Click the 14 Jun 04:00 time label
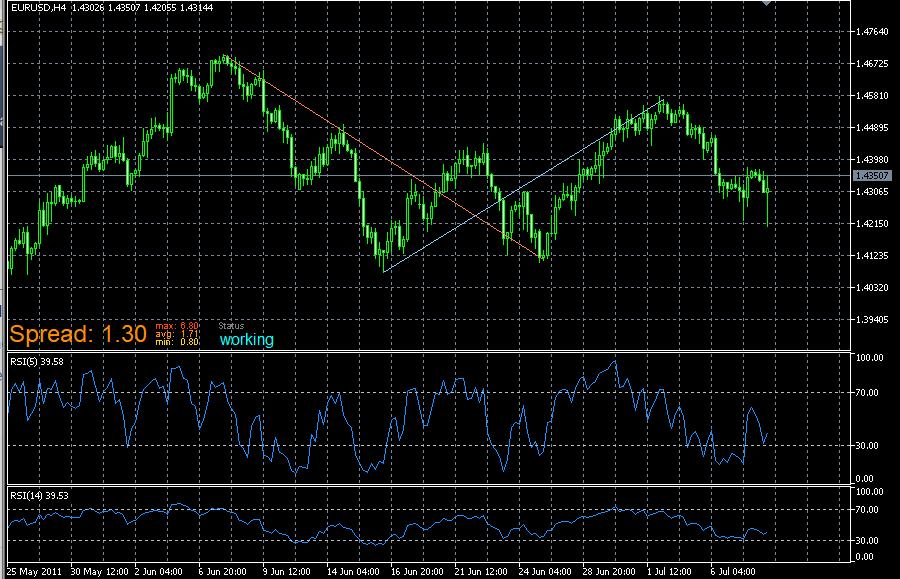Image resolution: width=900 pixels, height=579 pixels. [353, 572]
